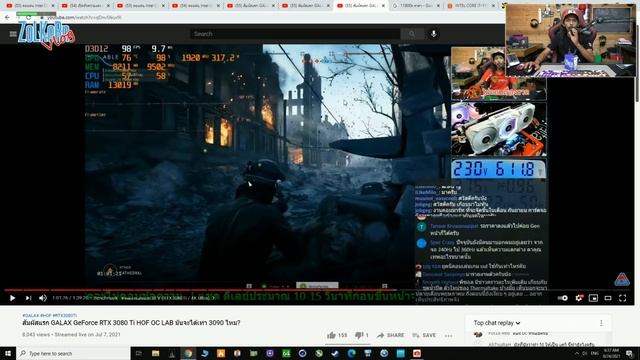Click the taskbar 'Type here to search' box
640x360 pixels.
pos(73,353)
